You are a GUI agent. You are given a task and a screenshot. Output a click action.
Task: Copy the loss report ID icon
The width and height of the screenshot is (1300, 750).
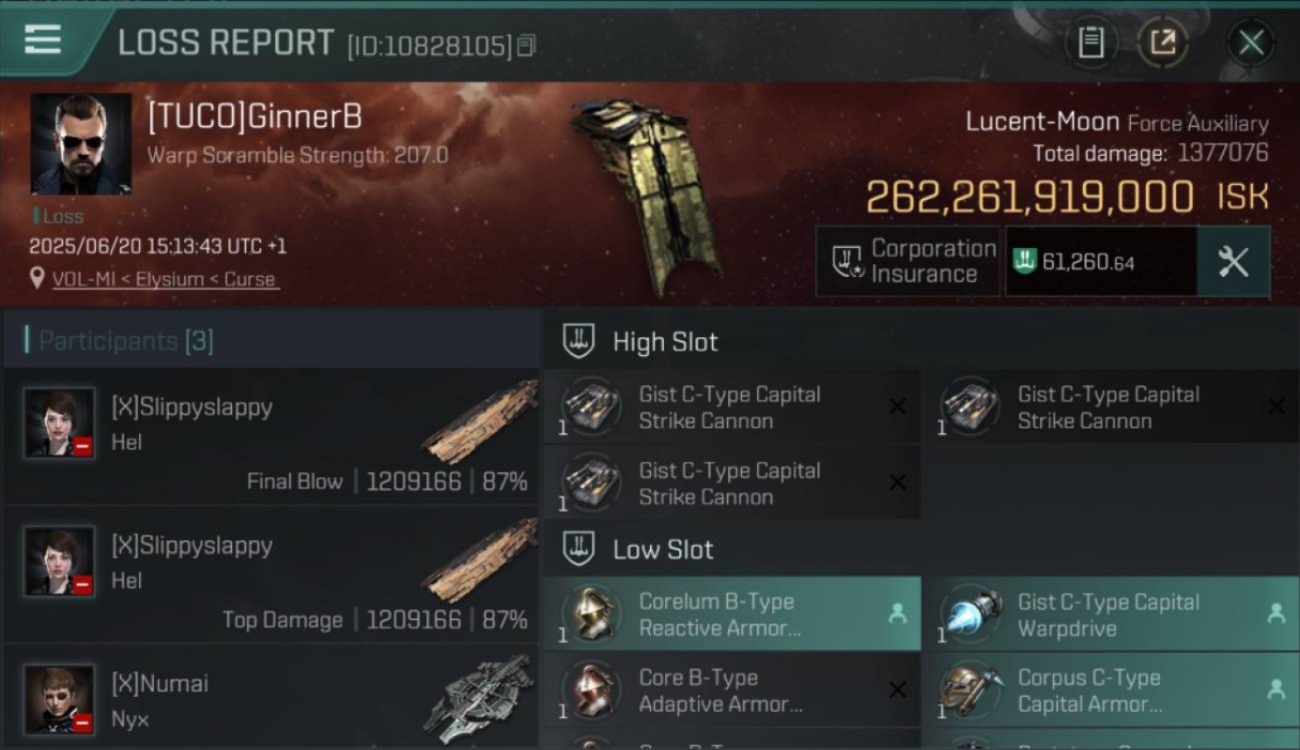(x=527, y=45)
